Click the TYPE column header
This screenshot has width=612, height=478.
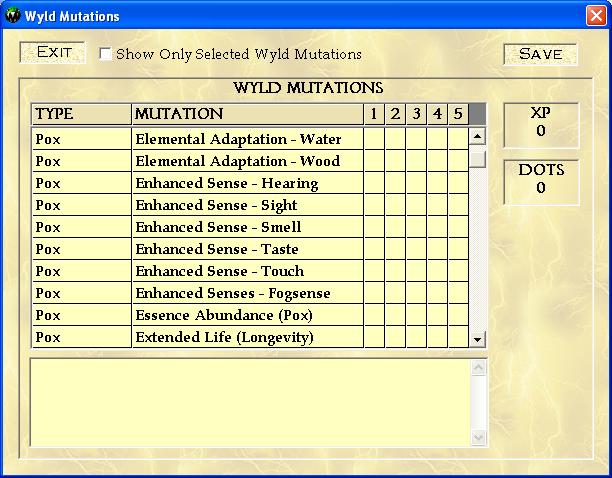click(82, 114)
